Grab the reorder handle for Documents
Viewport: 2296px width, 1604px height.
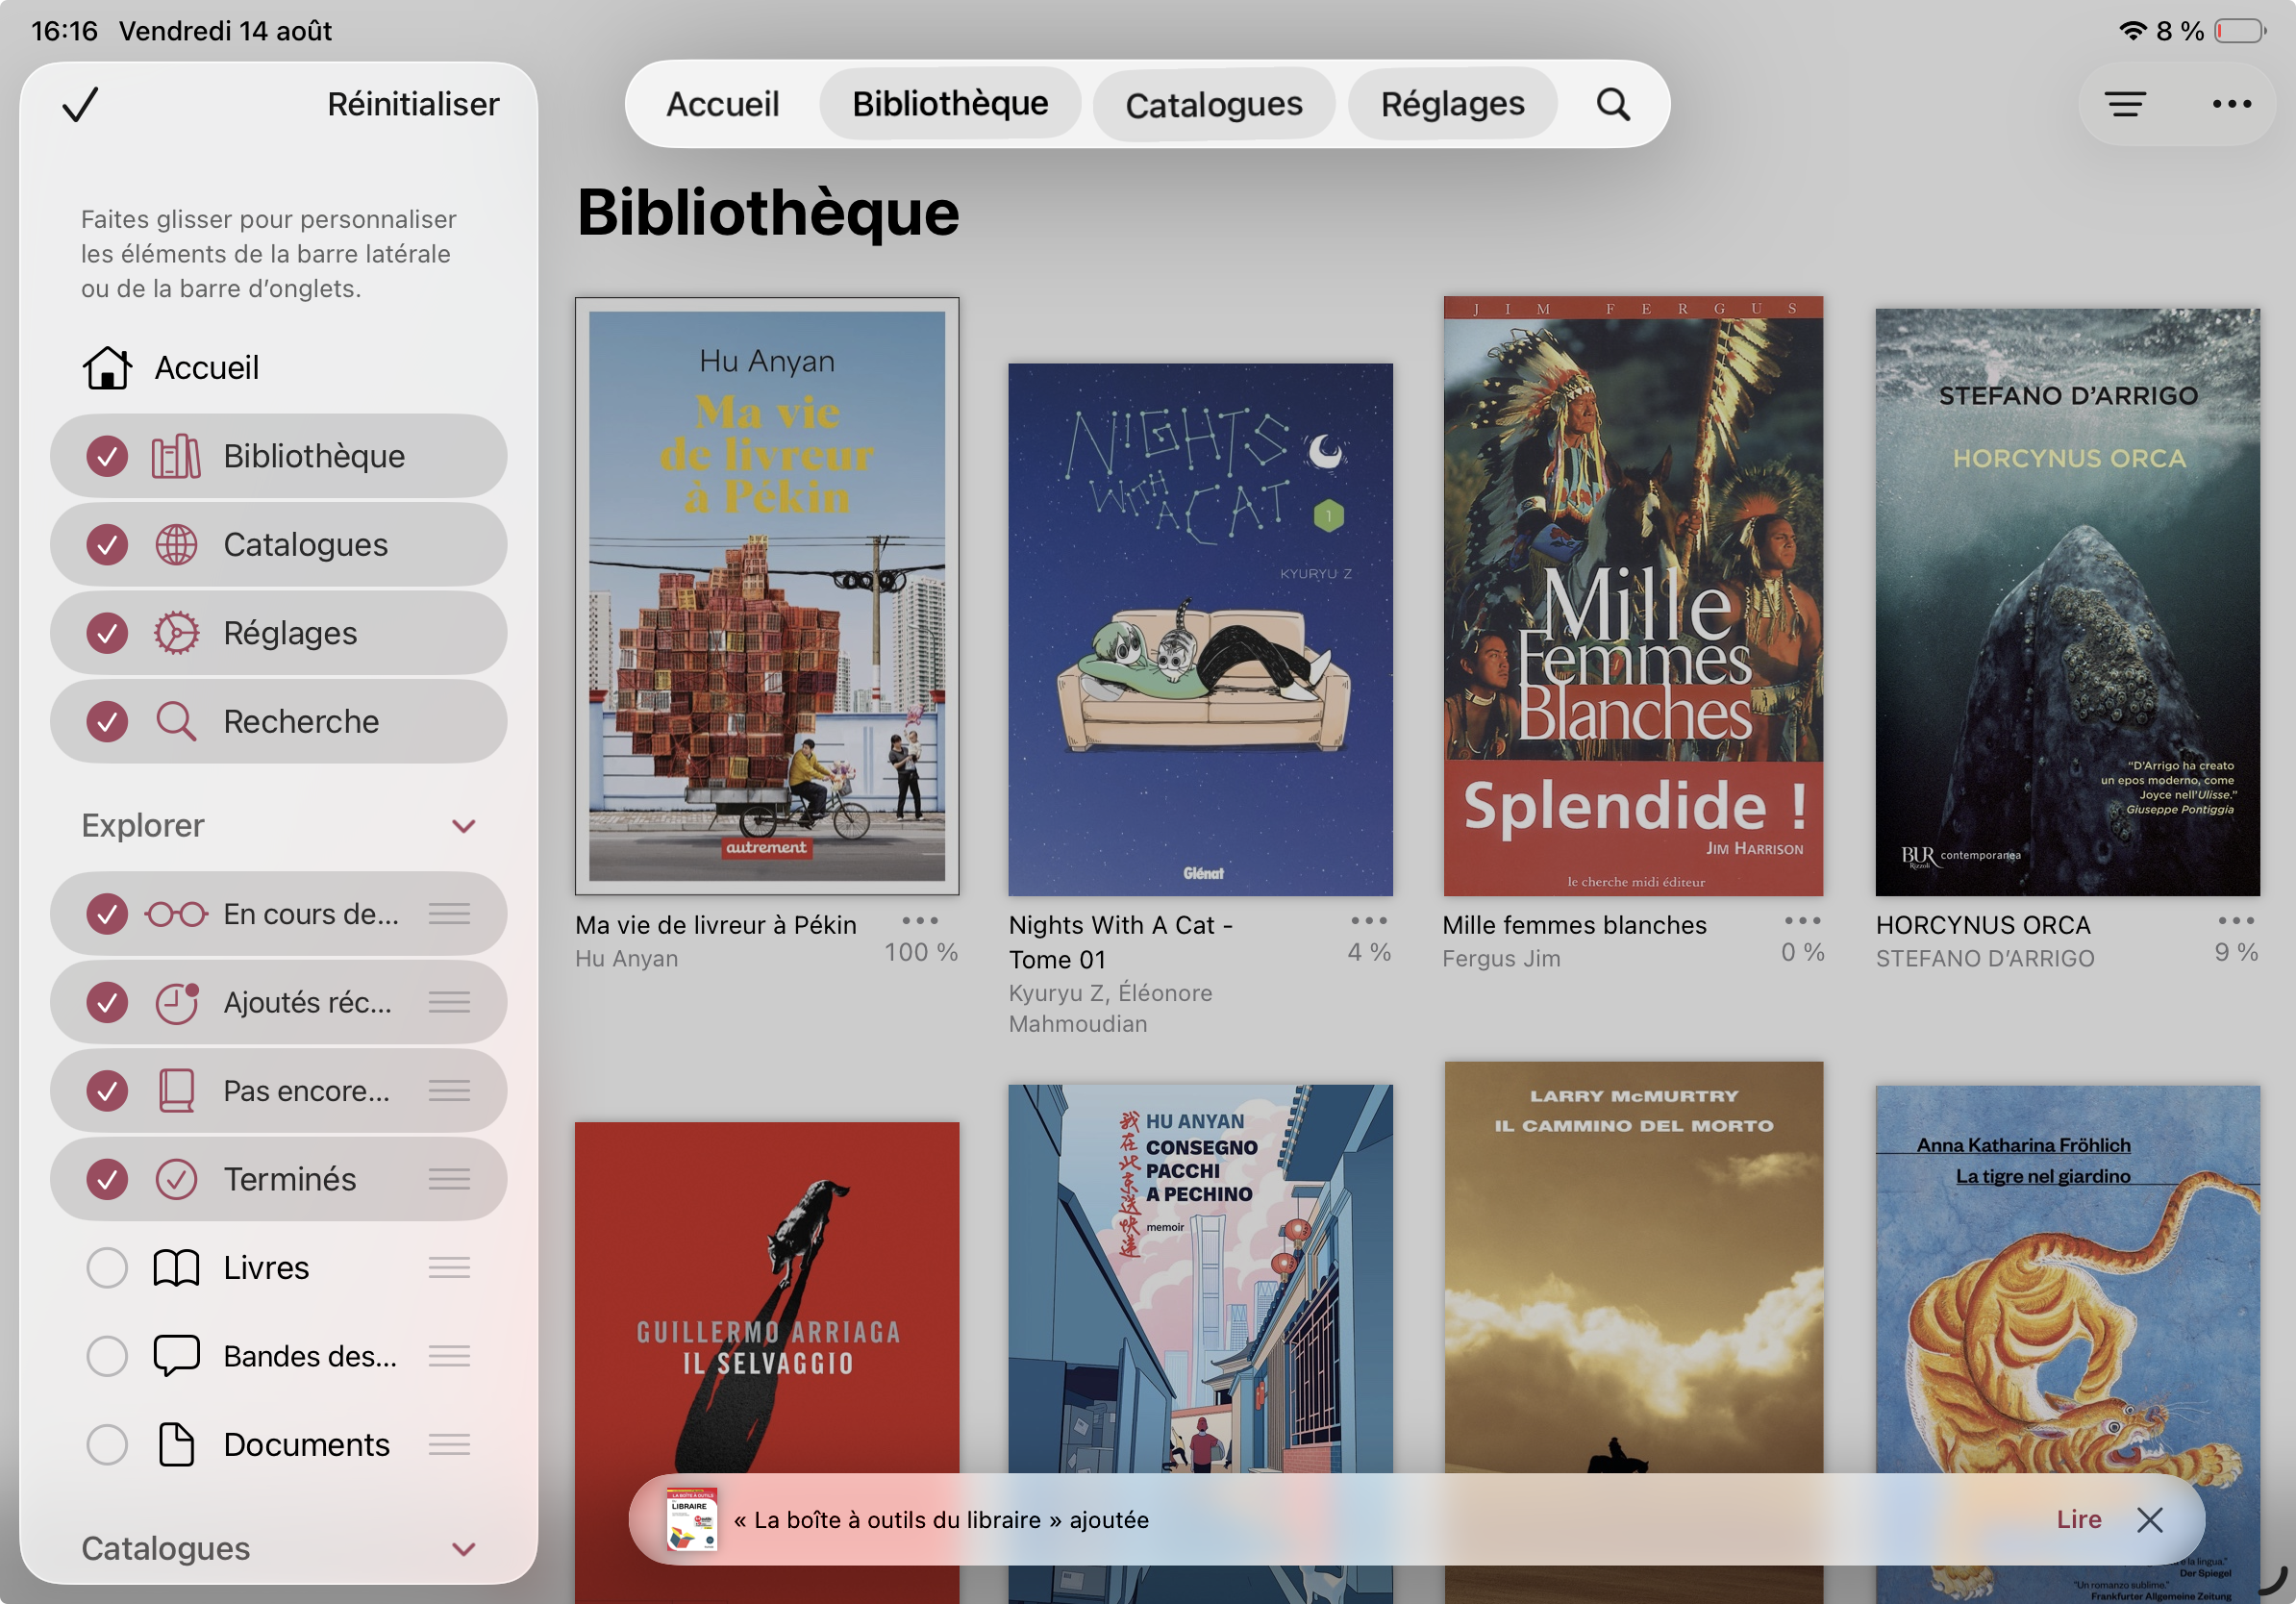[450, 1444]
